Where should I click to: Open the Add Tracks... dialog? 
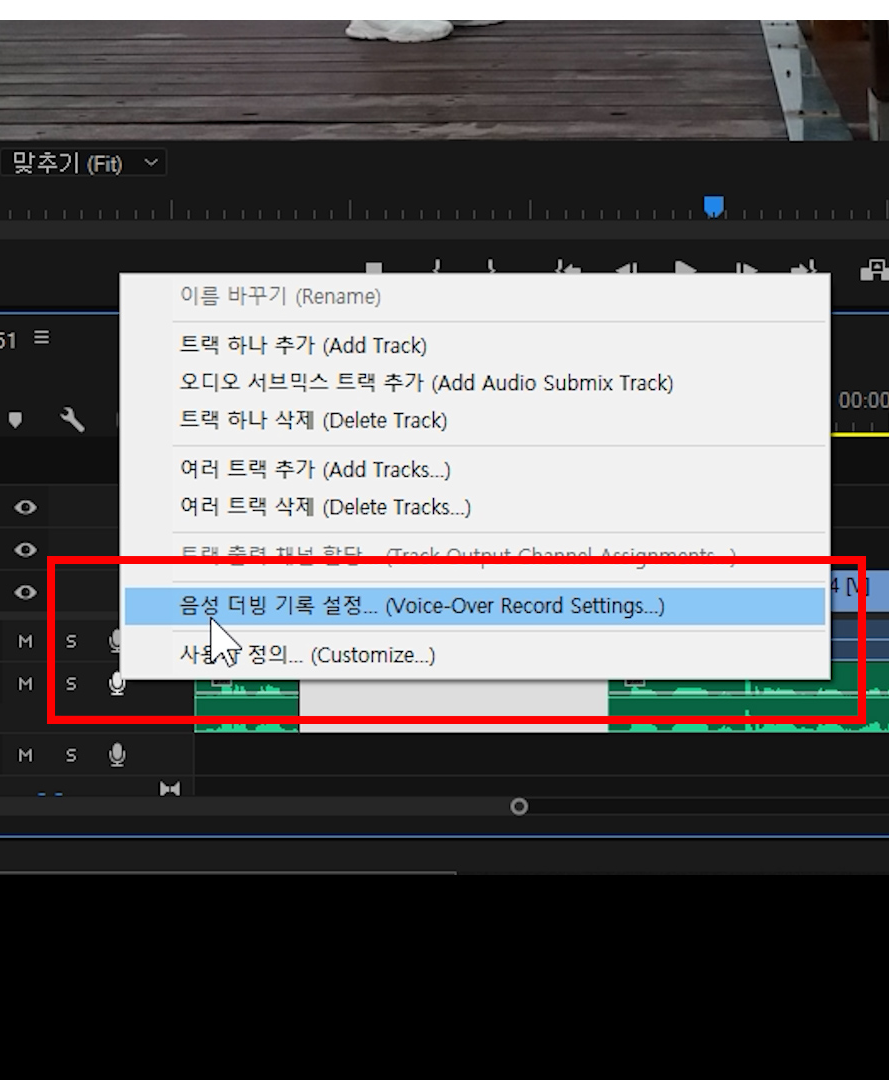tap(475, 470)
